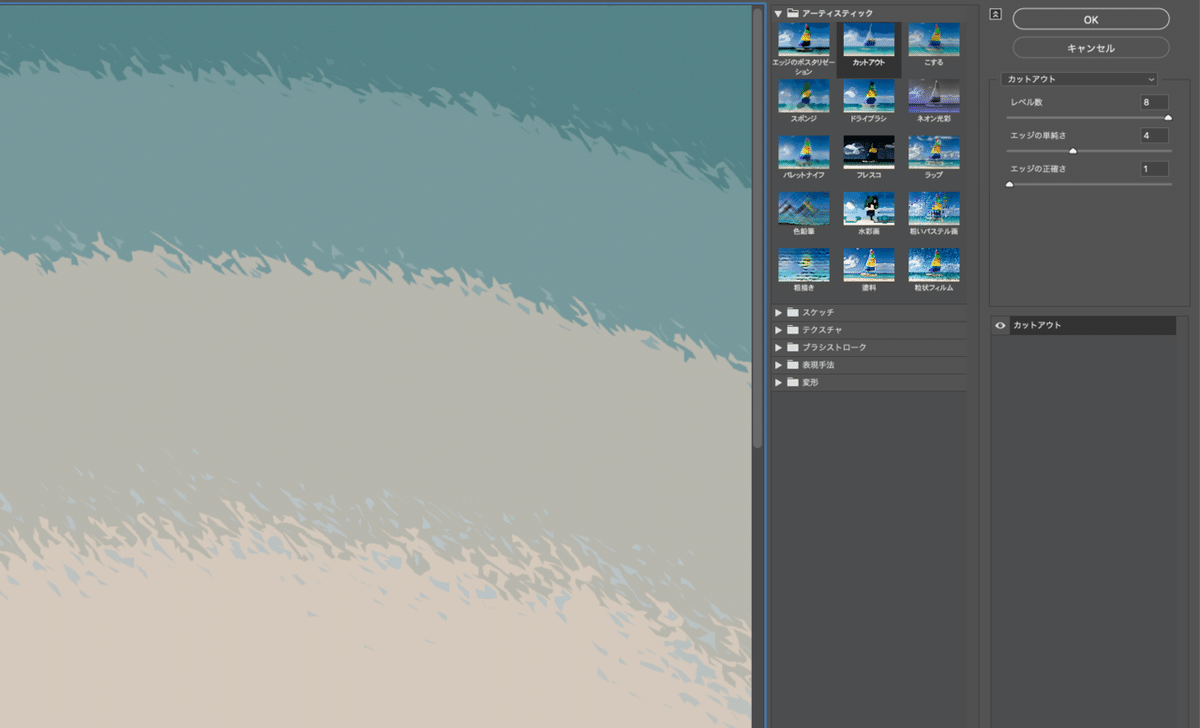Click the OK button
1200x728 pixels.
click(x=1091, y=19)
